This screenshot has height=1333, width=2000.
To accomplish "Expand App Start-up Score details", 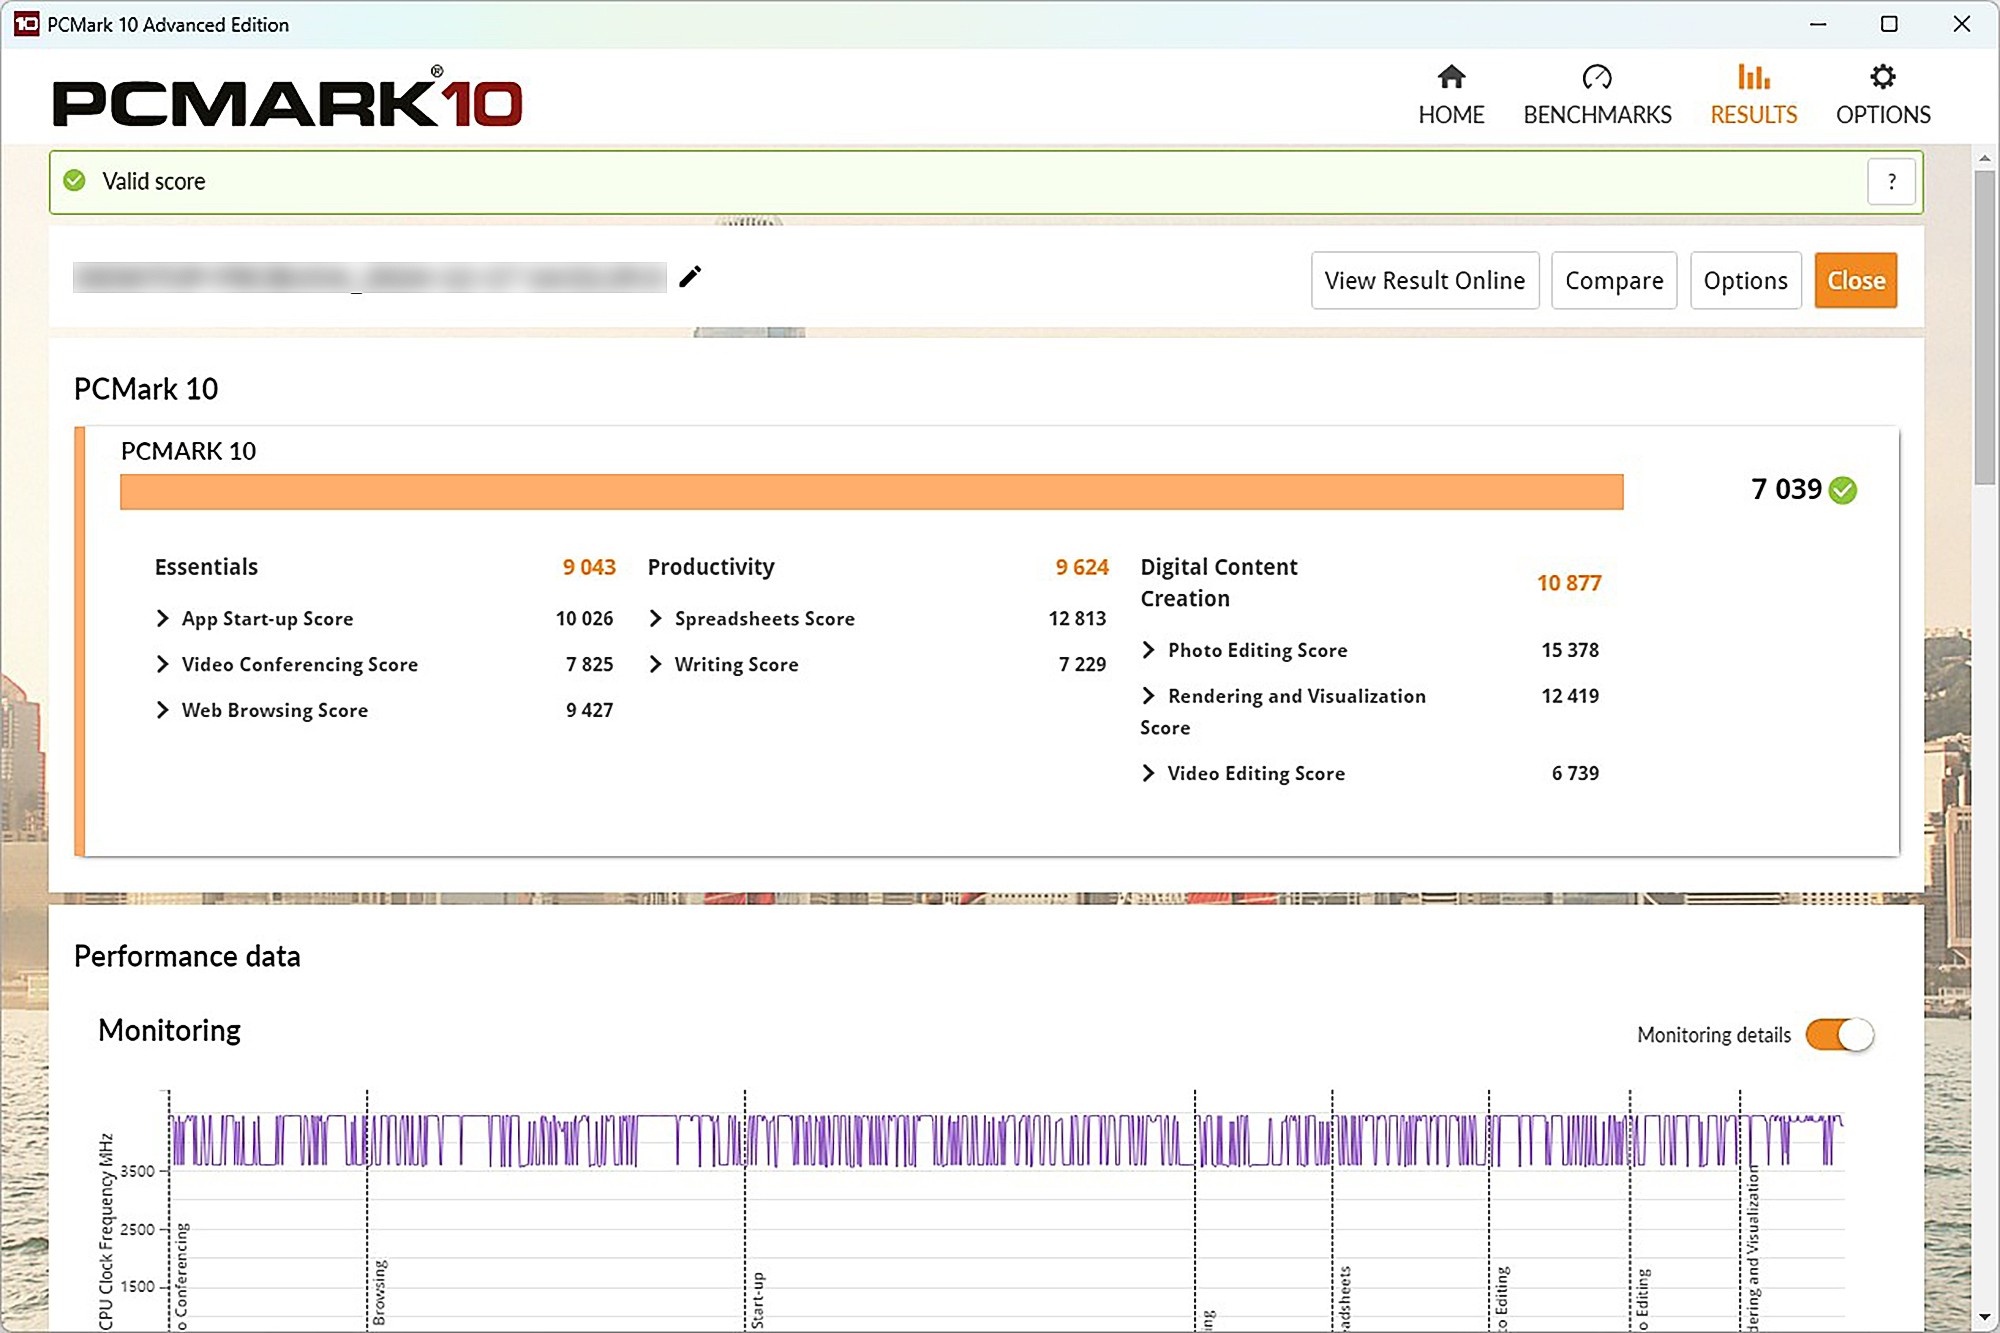I will 163,619.
